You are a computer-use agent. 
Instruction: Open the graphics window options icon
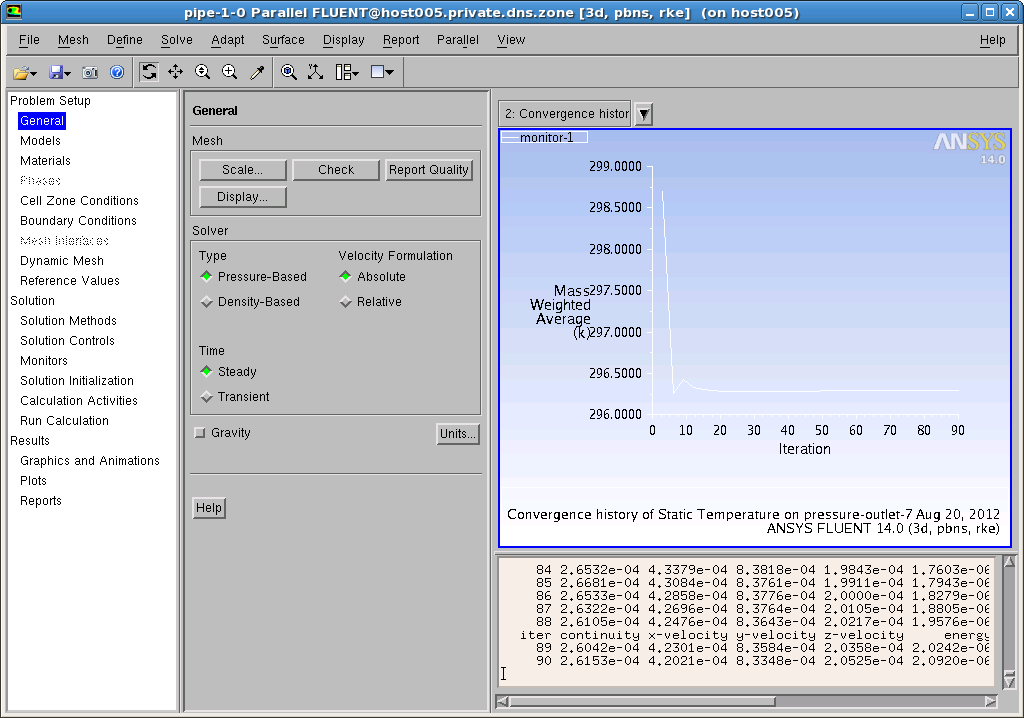[382, 72]
